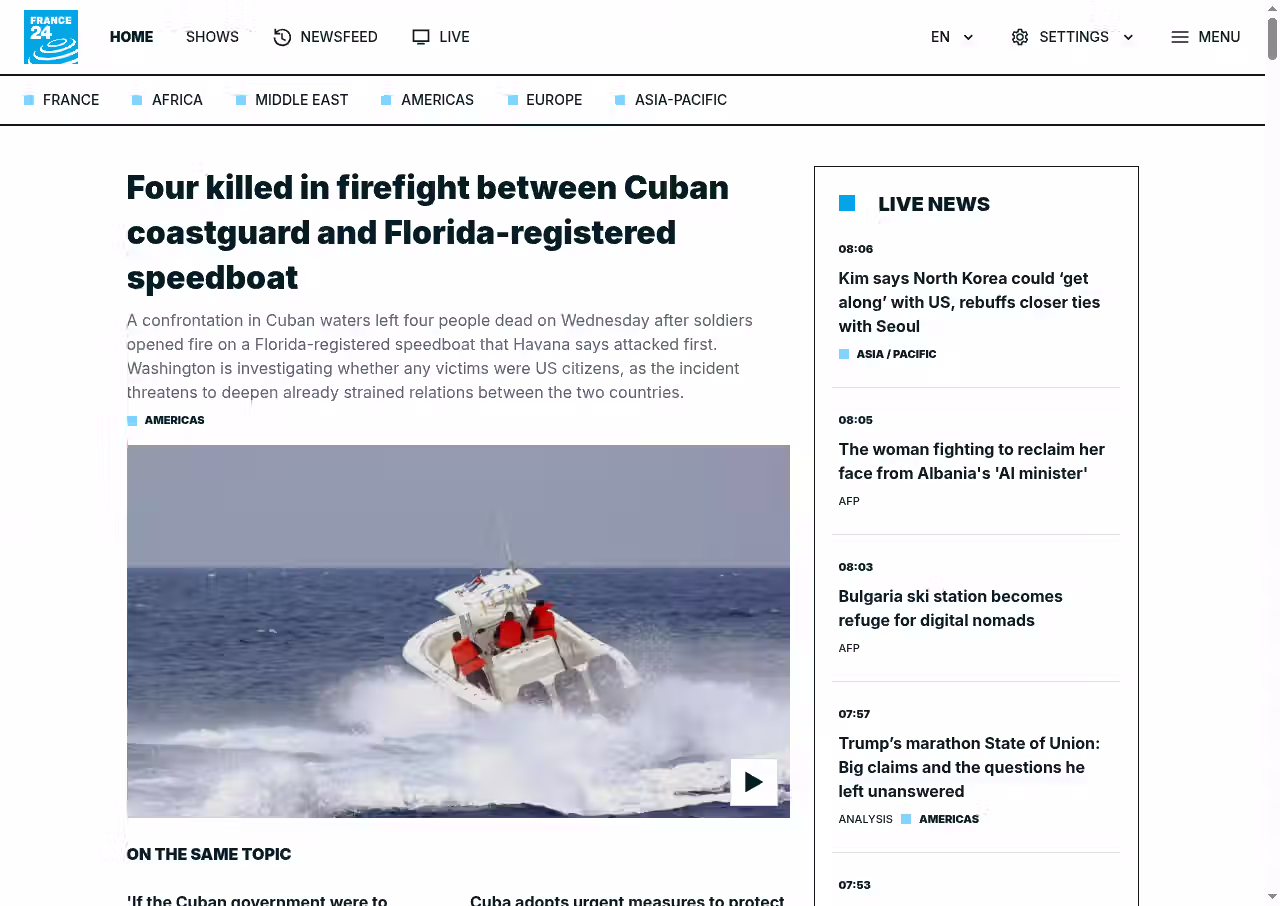
Task: Read the Kim North Korea story
Action: coord(968,302)
